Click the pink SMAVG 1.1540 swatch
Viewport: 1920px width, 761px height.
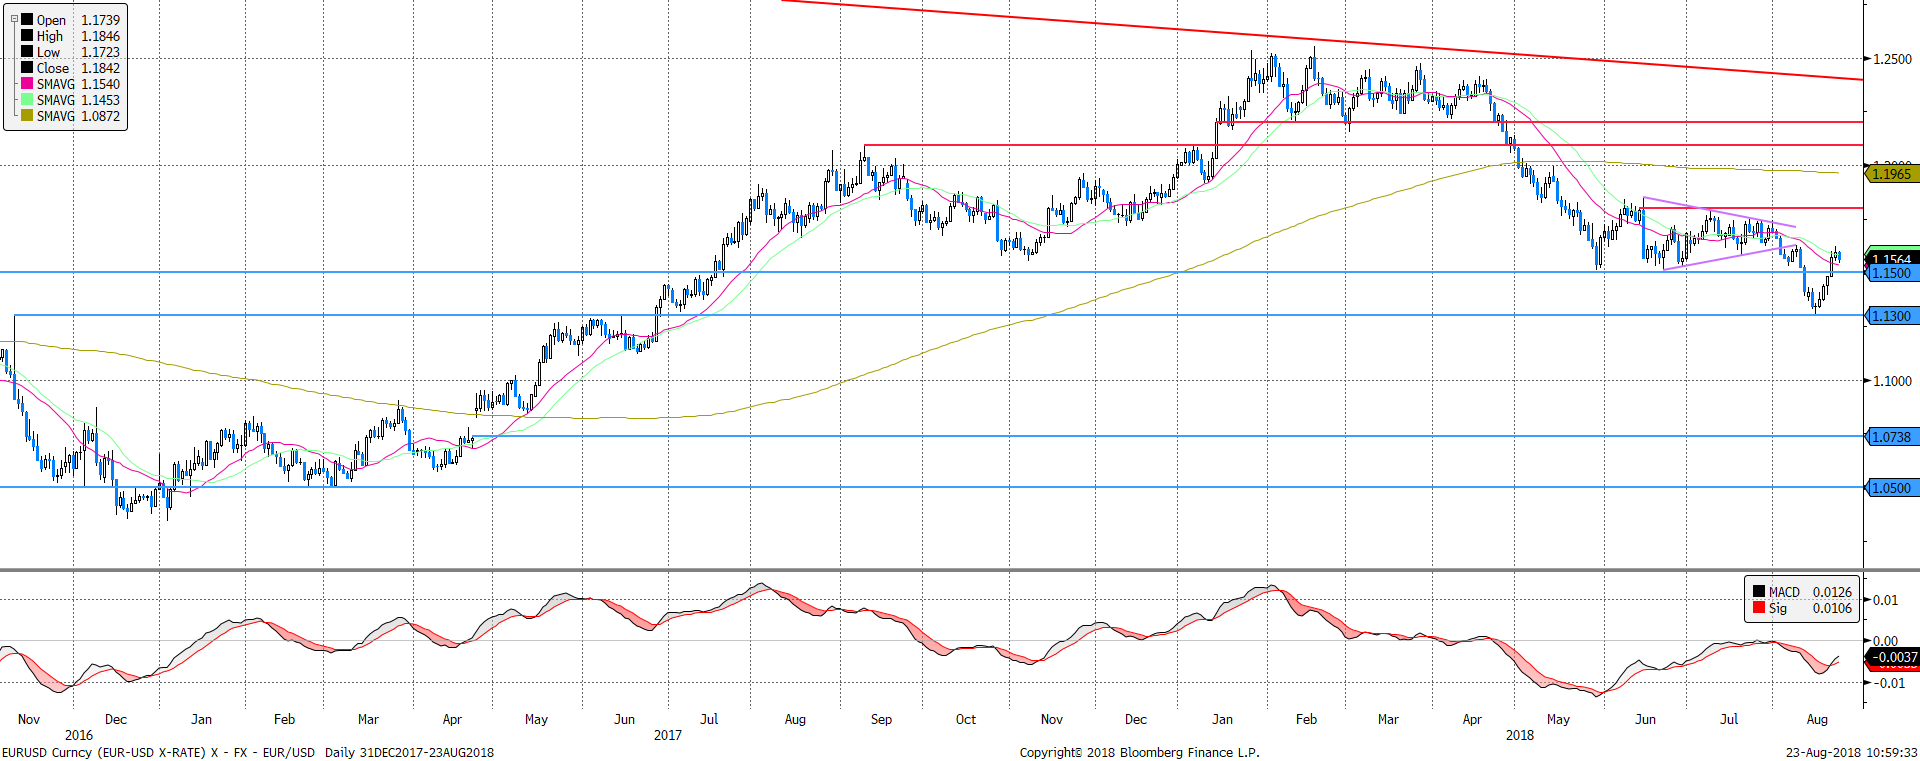[27, 84]
